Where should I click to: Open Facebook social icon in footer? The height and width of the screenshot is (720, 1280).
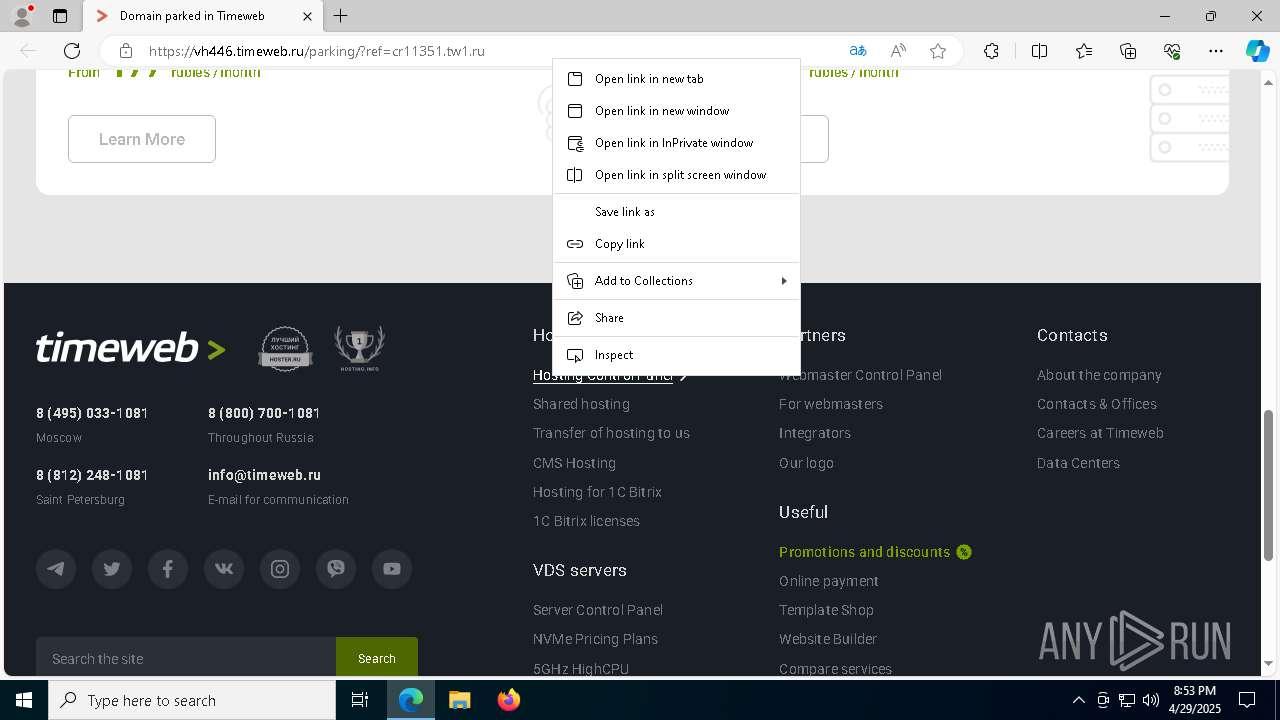point(168,569)
